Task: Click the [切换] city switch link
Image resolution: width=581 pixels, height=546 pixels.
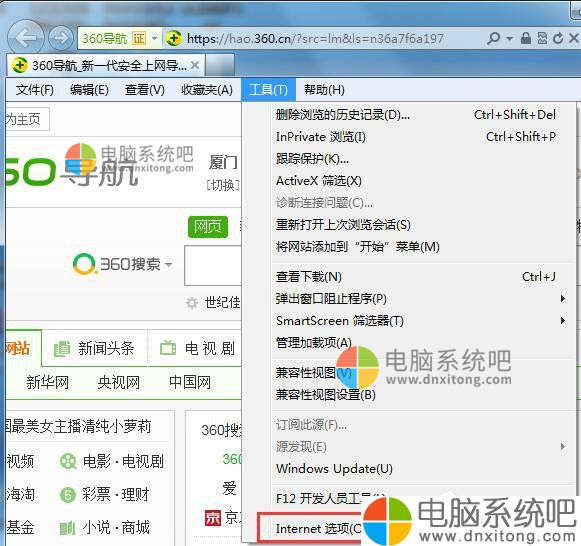Action: [x=223, y=185]
